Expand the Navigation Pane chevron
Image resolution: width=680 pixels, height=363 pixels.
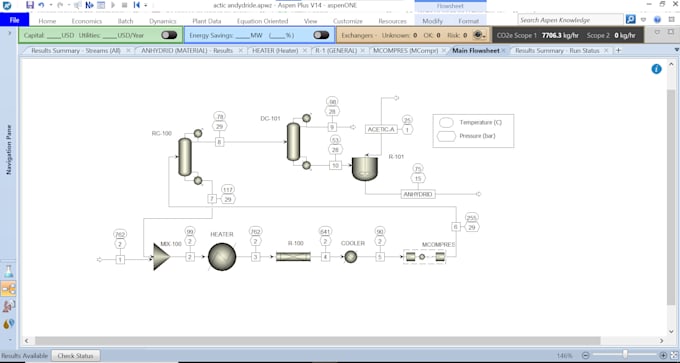[10, 33]
